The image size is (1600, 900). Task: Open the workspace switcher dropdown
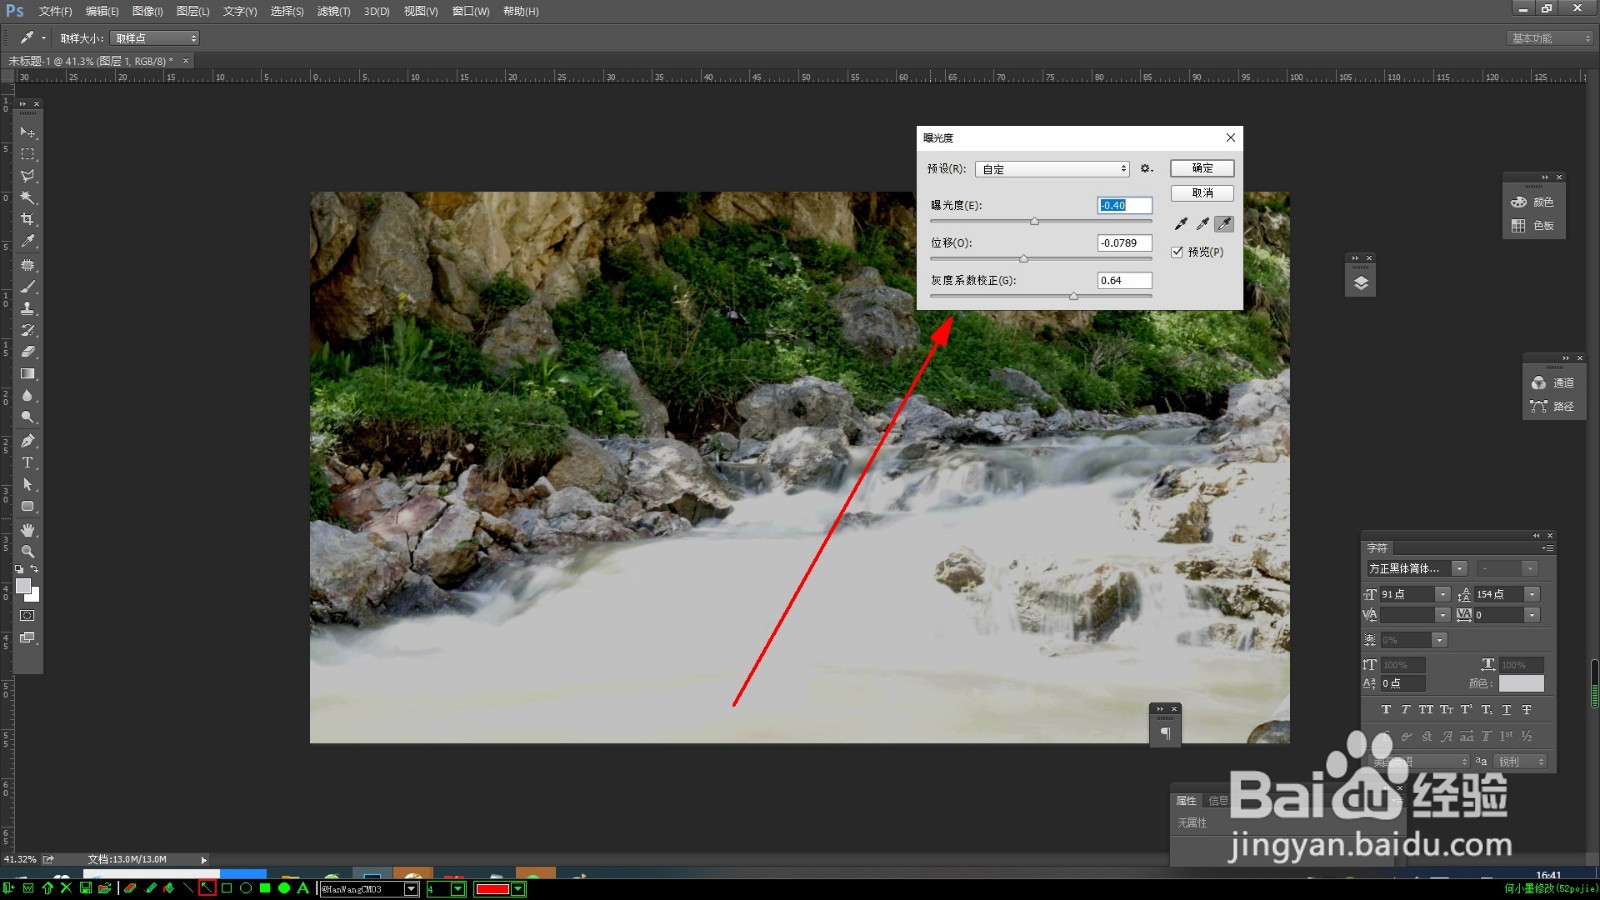[1549, 38]
